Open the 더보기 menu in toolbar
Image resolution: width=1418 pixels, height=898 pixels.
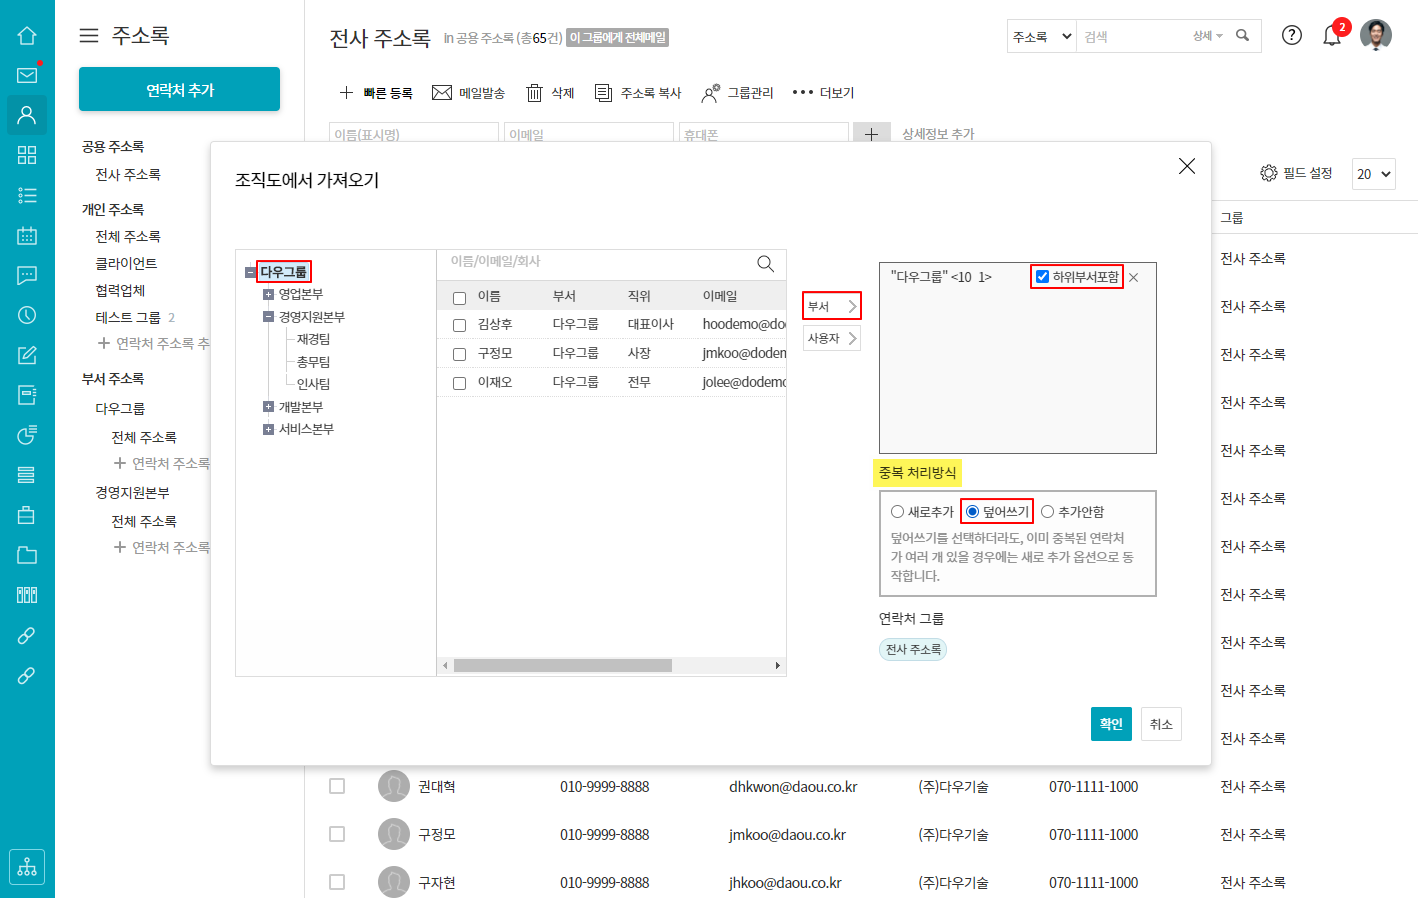click(x=823, y=93)
